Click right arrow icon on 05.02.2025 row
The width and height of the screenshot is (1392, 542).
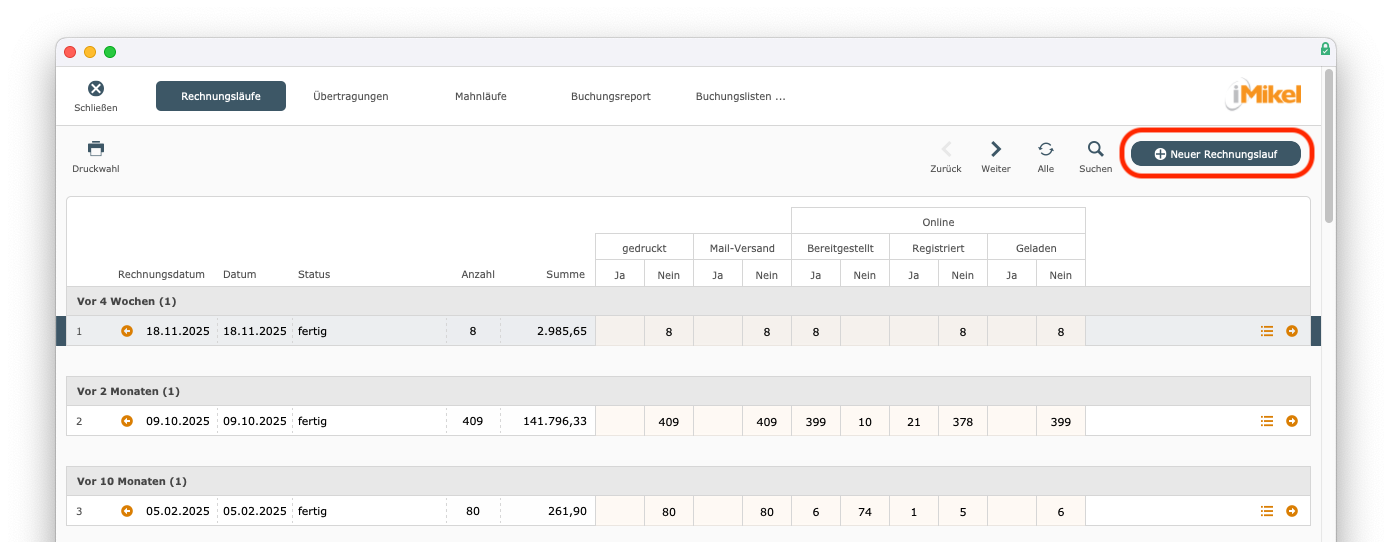coord(1292,511)
